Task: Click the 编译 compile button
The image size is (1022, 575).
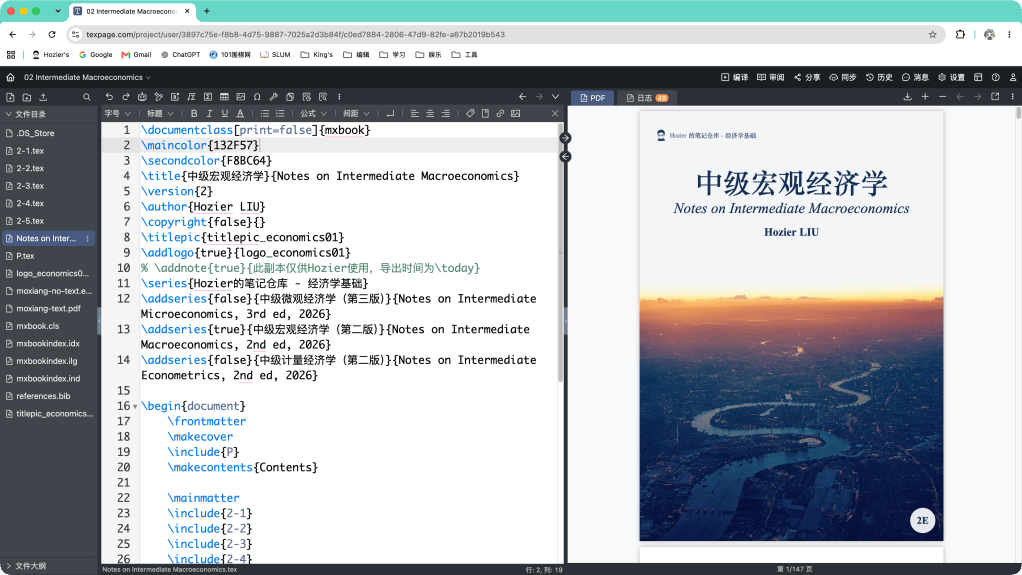Action: (x=735, y=77)
